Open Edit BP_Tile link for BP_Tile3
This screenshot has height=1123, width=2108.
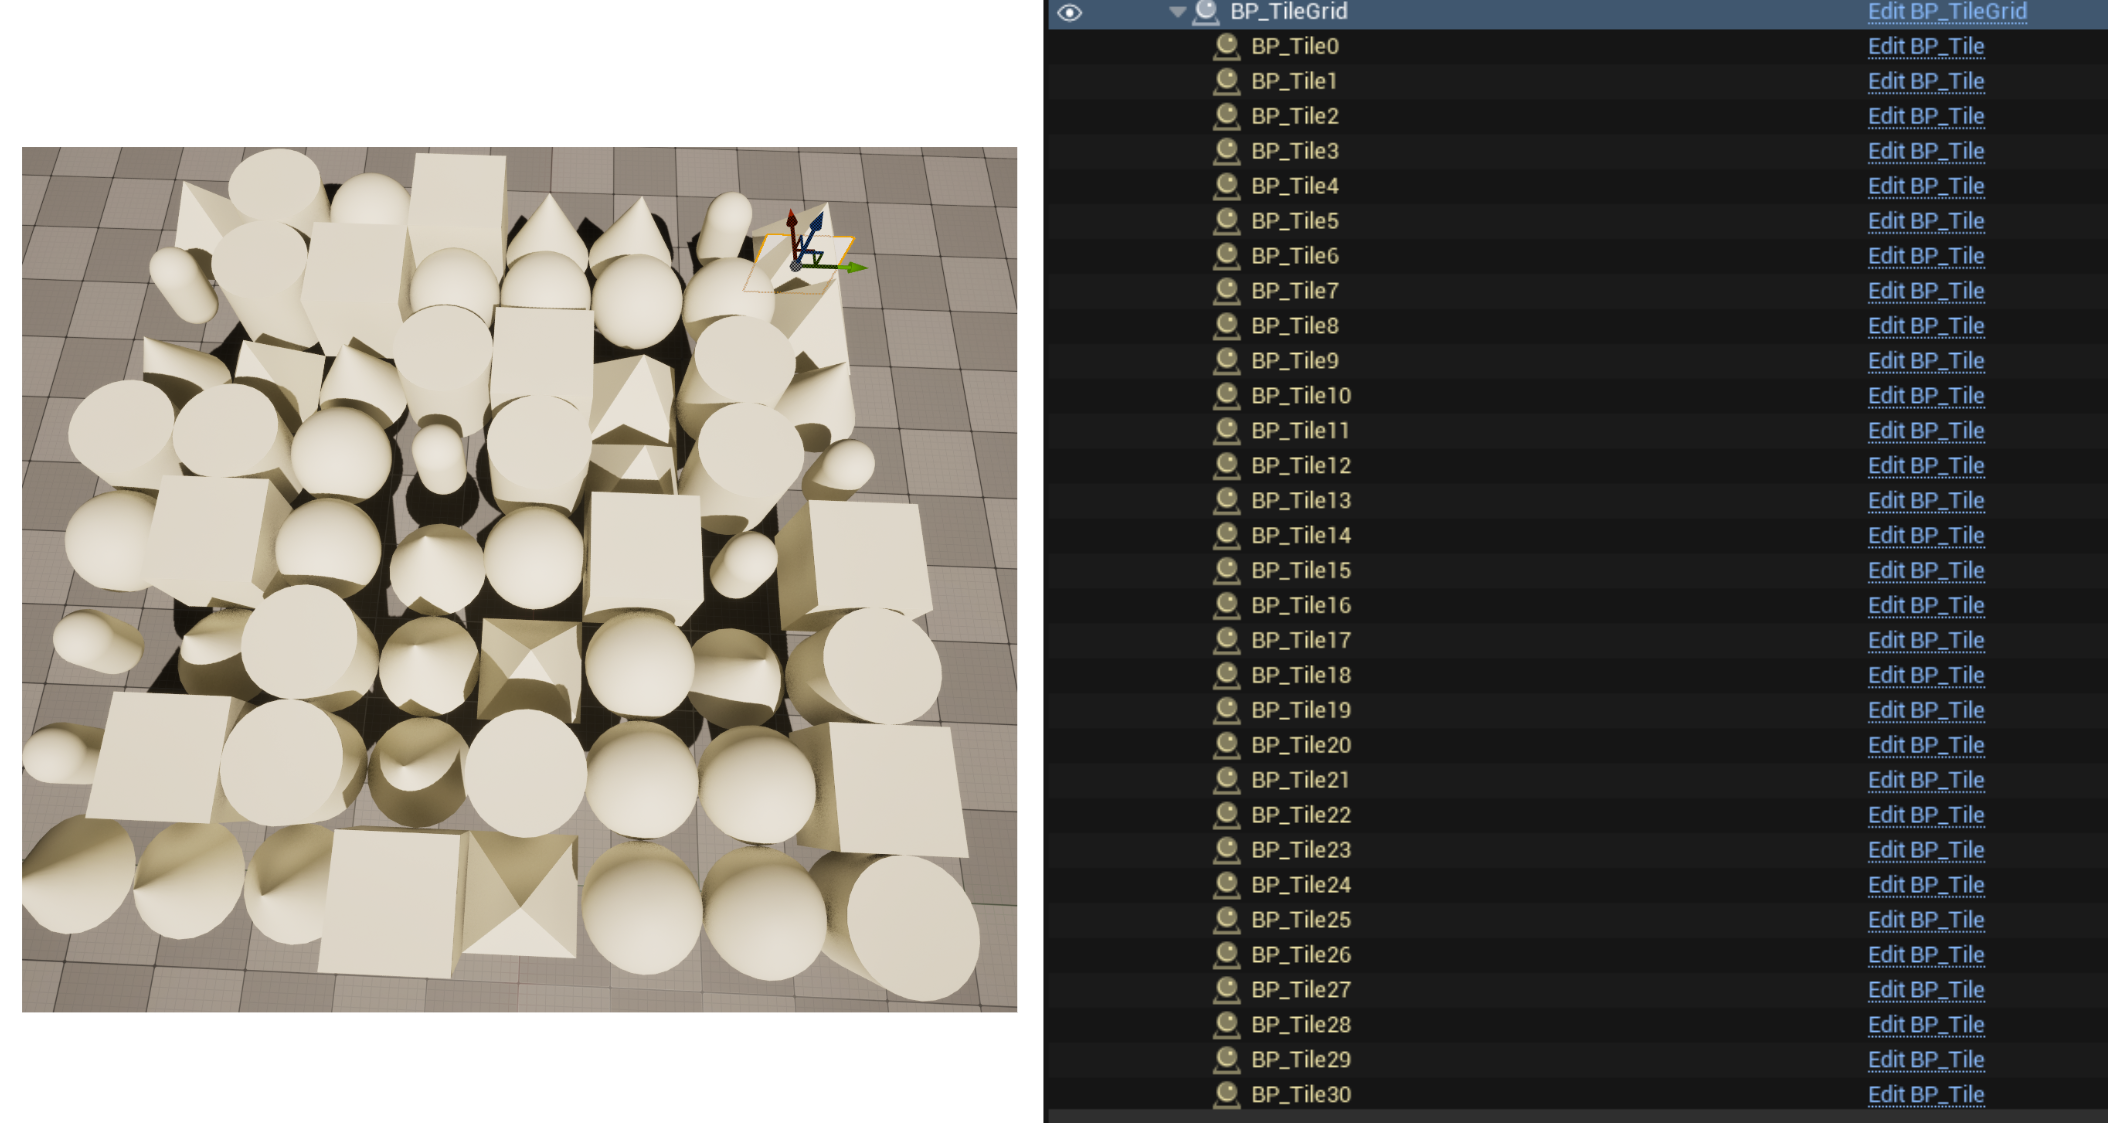coord(1925,151)
